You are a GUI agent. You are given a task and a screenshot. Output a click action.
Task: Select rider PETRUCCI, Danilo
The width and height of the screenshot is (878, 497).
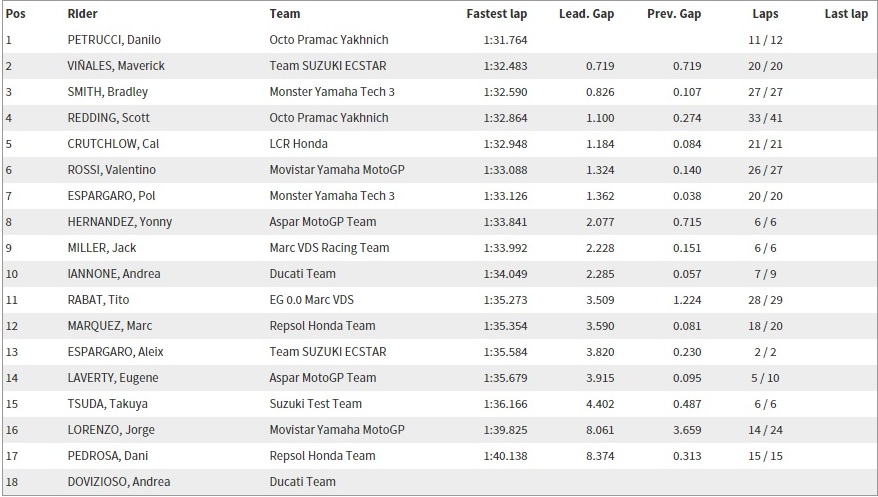114,40
